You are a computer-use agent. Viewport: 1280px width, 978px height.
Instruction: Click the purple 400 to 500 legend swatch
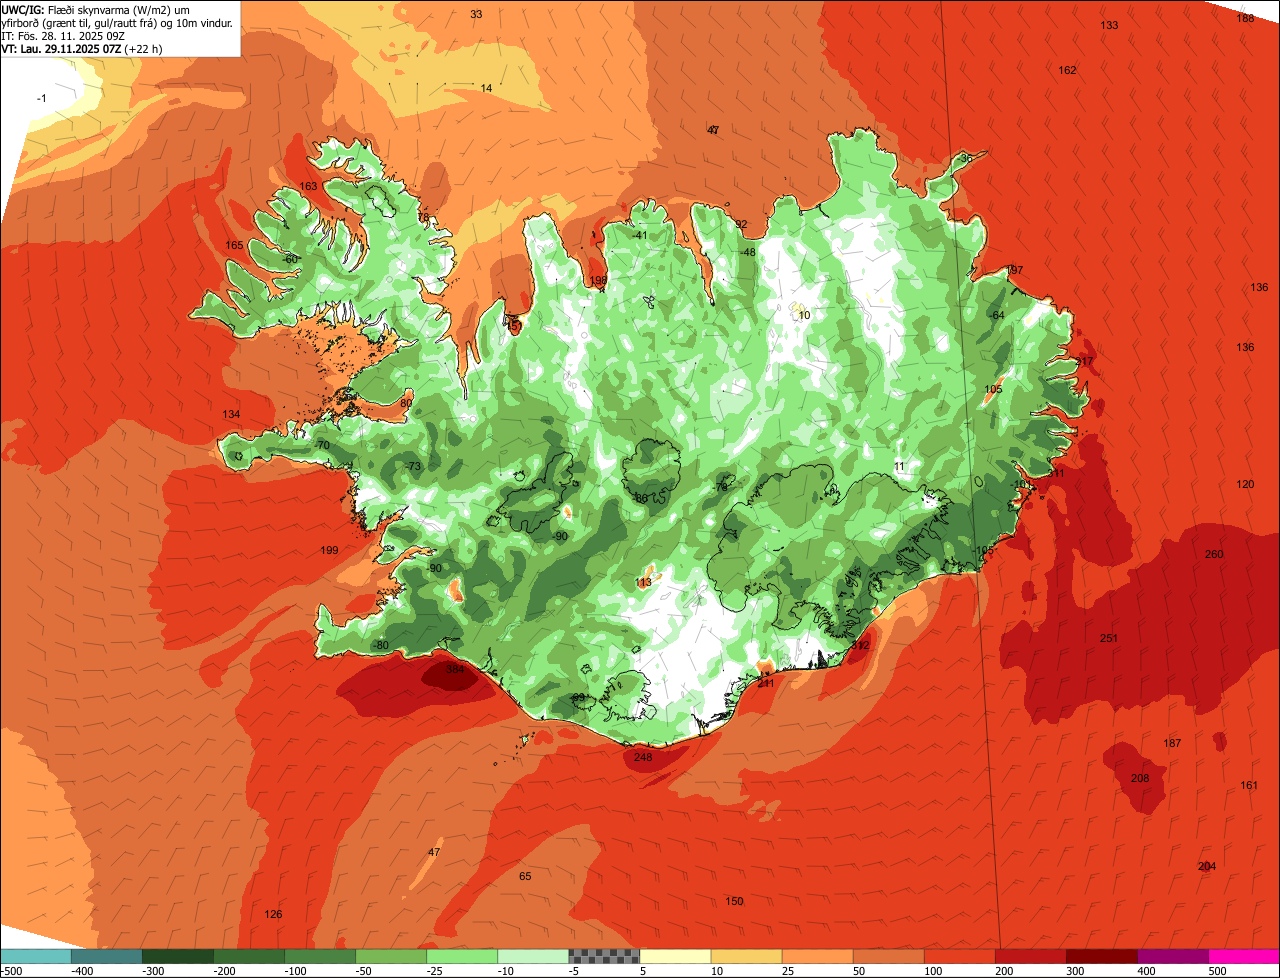click(x=1172, y=956)
